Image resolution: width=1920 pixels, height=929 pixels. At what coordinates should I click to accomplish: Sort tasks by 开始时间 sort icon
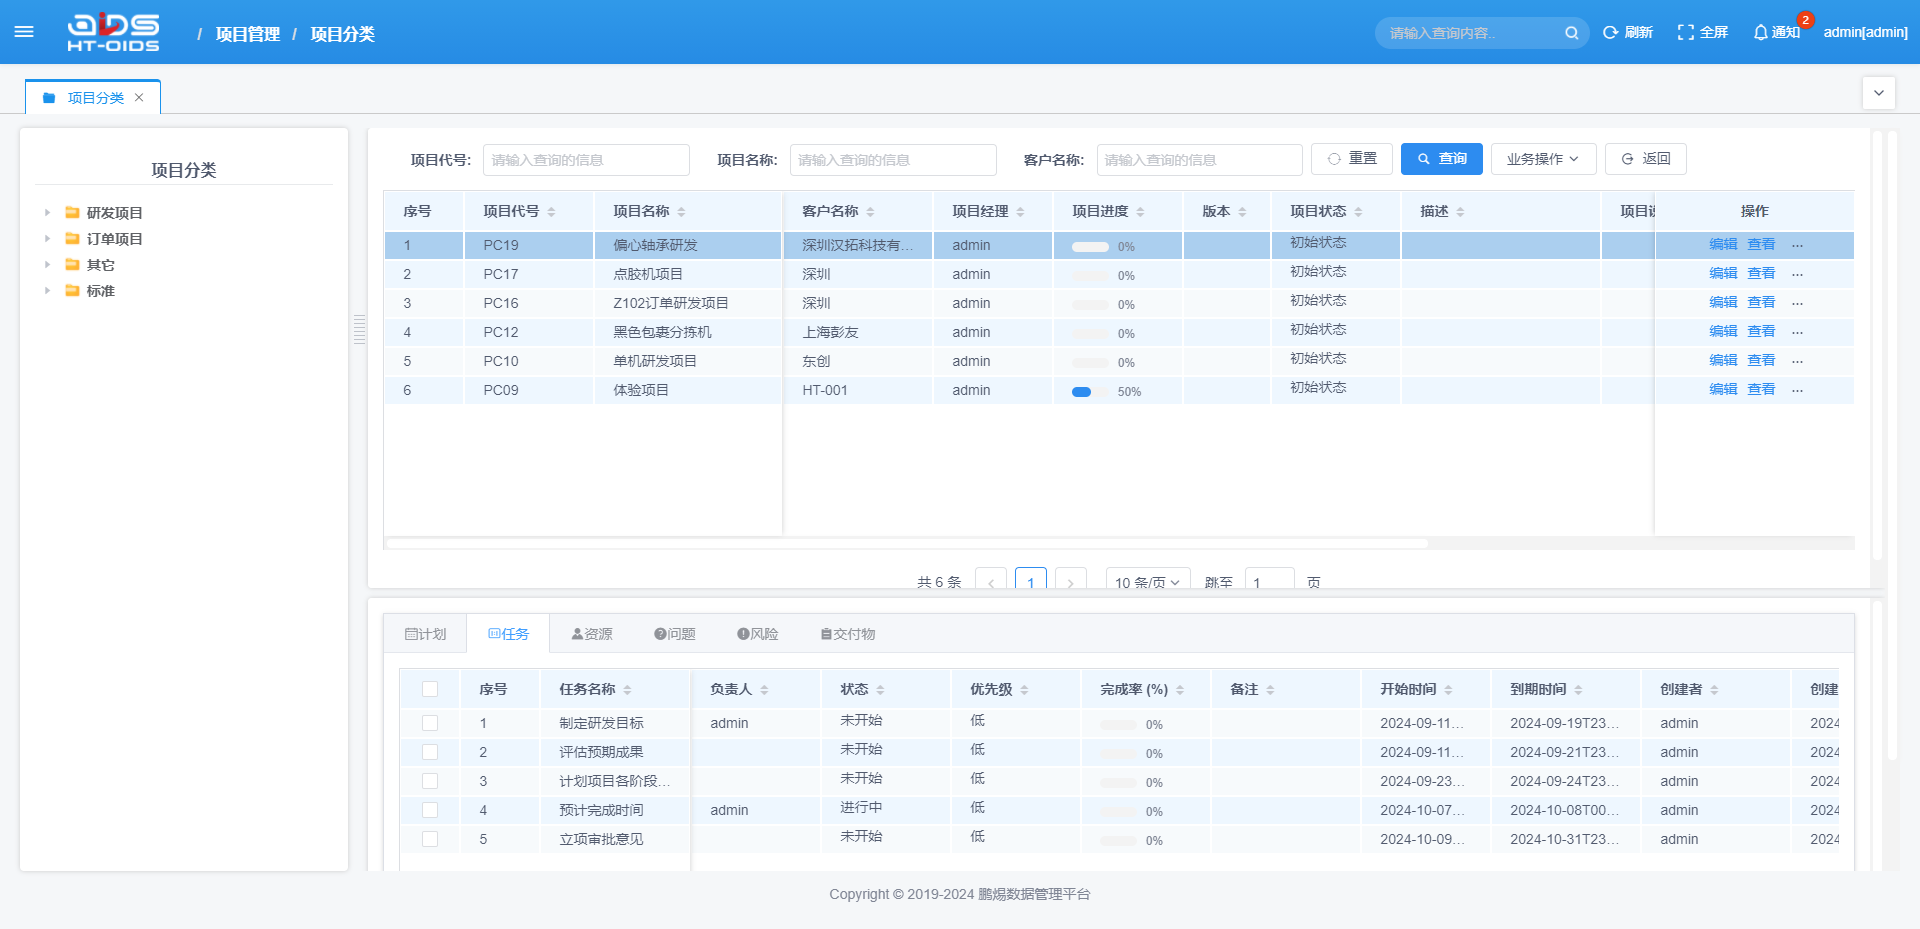1448,690
